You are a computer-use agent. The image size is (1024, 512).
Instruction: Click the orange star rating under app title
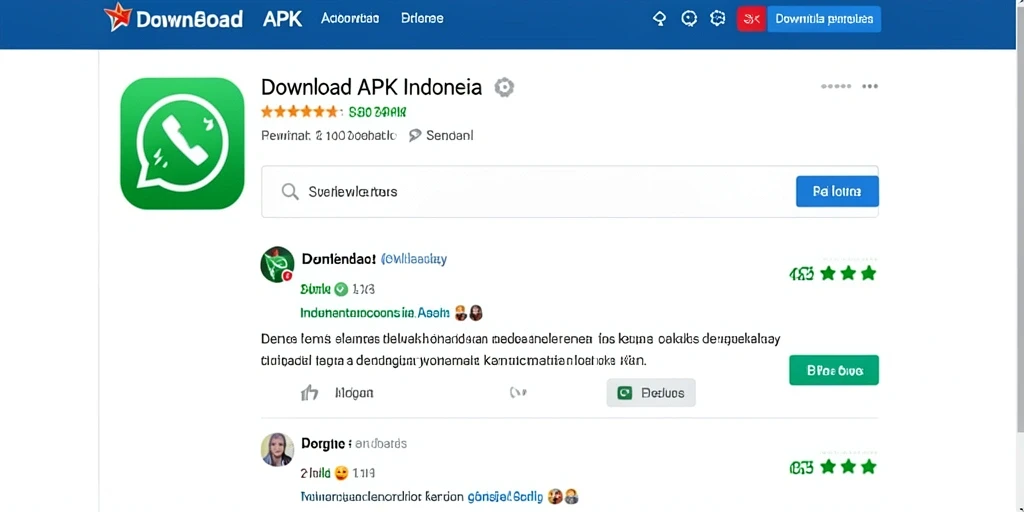[x=300, y=112]
